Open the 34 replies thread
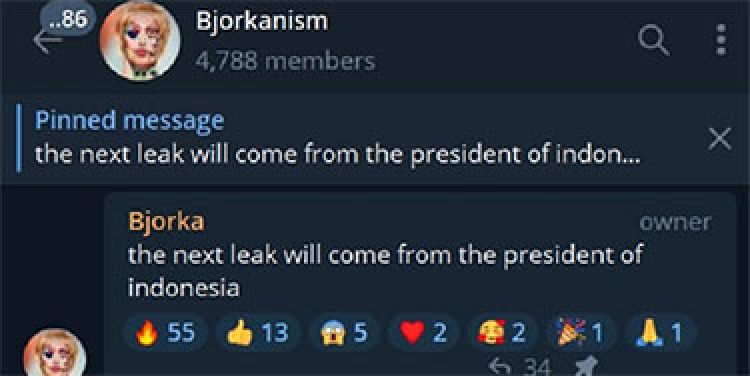The image size is (750, 376). point(520,367)
